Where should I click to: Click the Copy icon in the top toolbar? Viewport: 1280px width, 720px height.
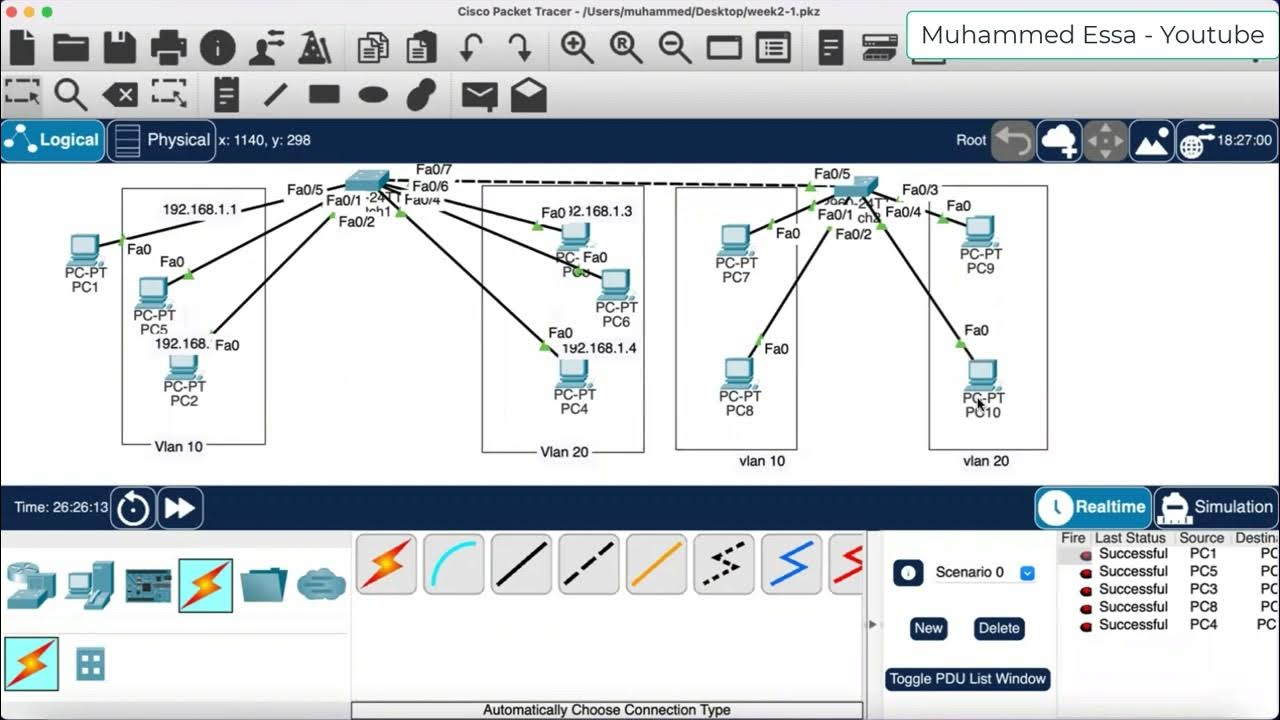coord(374,47)
